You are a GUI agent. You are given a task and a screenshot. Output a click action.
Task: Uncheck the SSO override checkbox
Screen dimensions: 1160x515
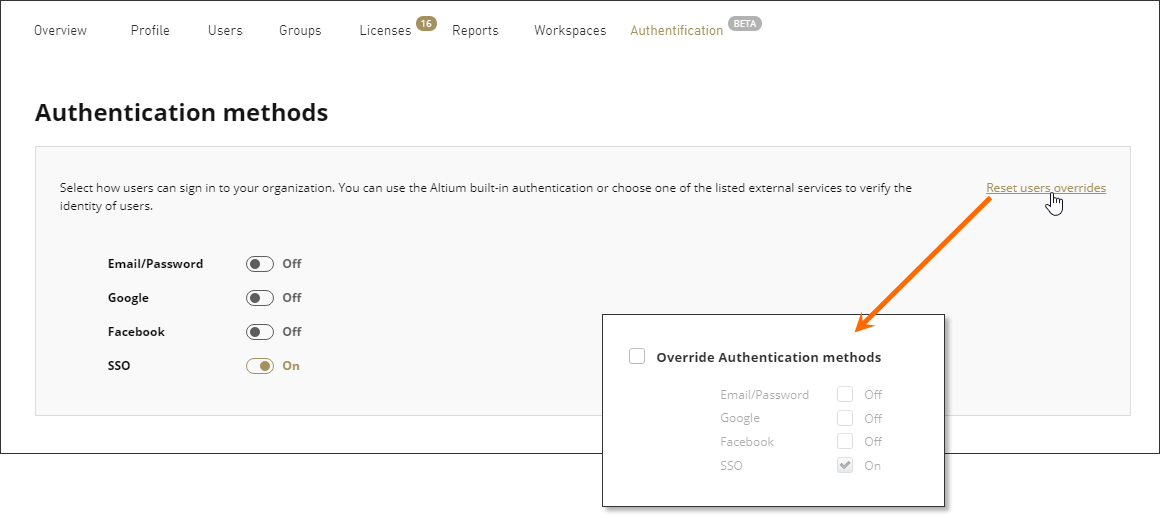tap(845, 465)
